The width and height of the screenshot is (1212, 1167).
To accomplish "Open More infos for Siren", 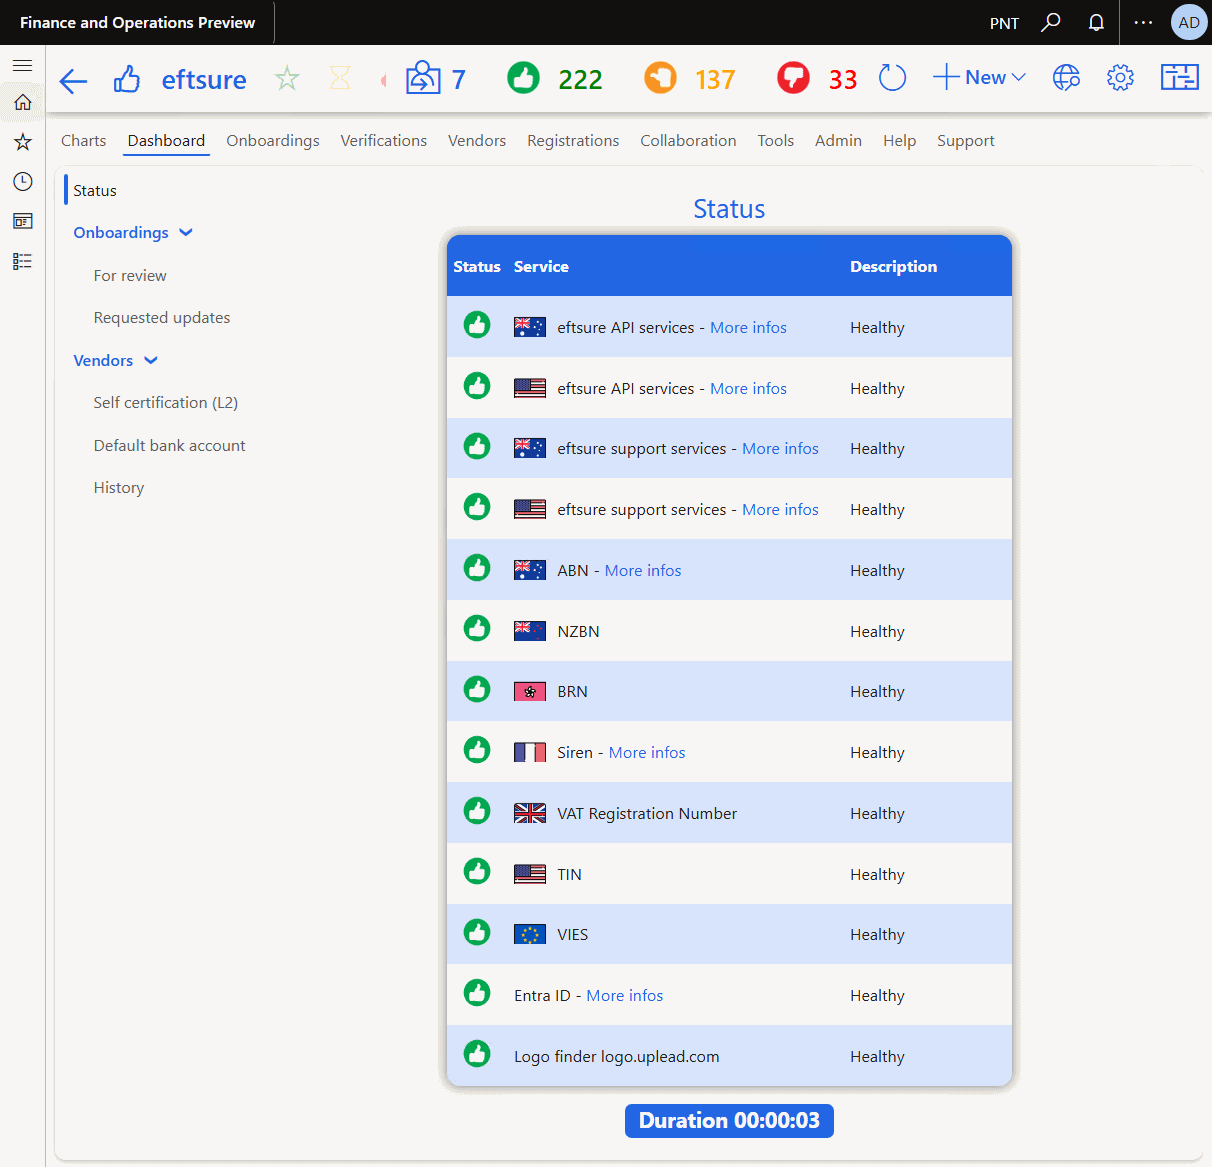I will click(647, 753).
